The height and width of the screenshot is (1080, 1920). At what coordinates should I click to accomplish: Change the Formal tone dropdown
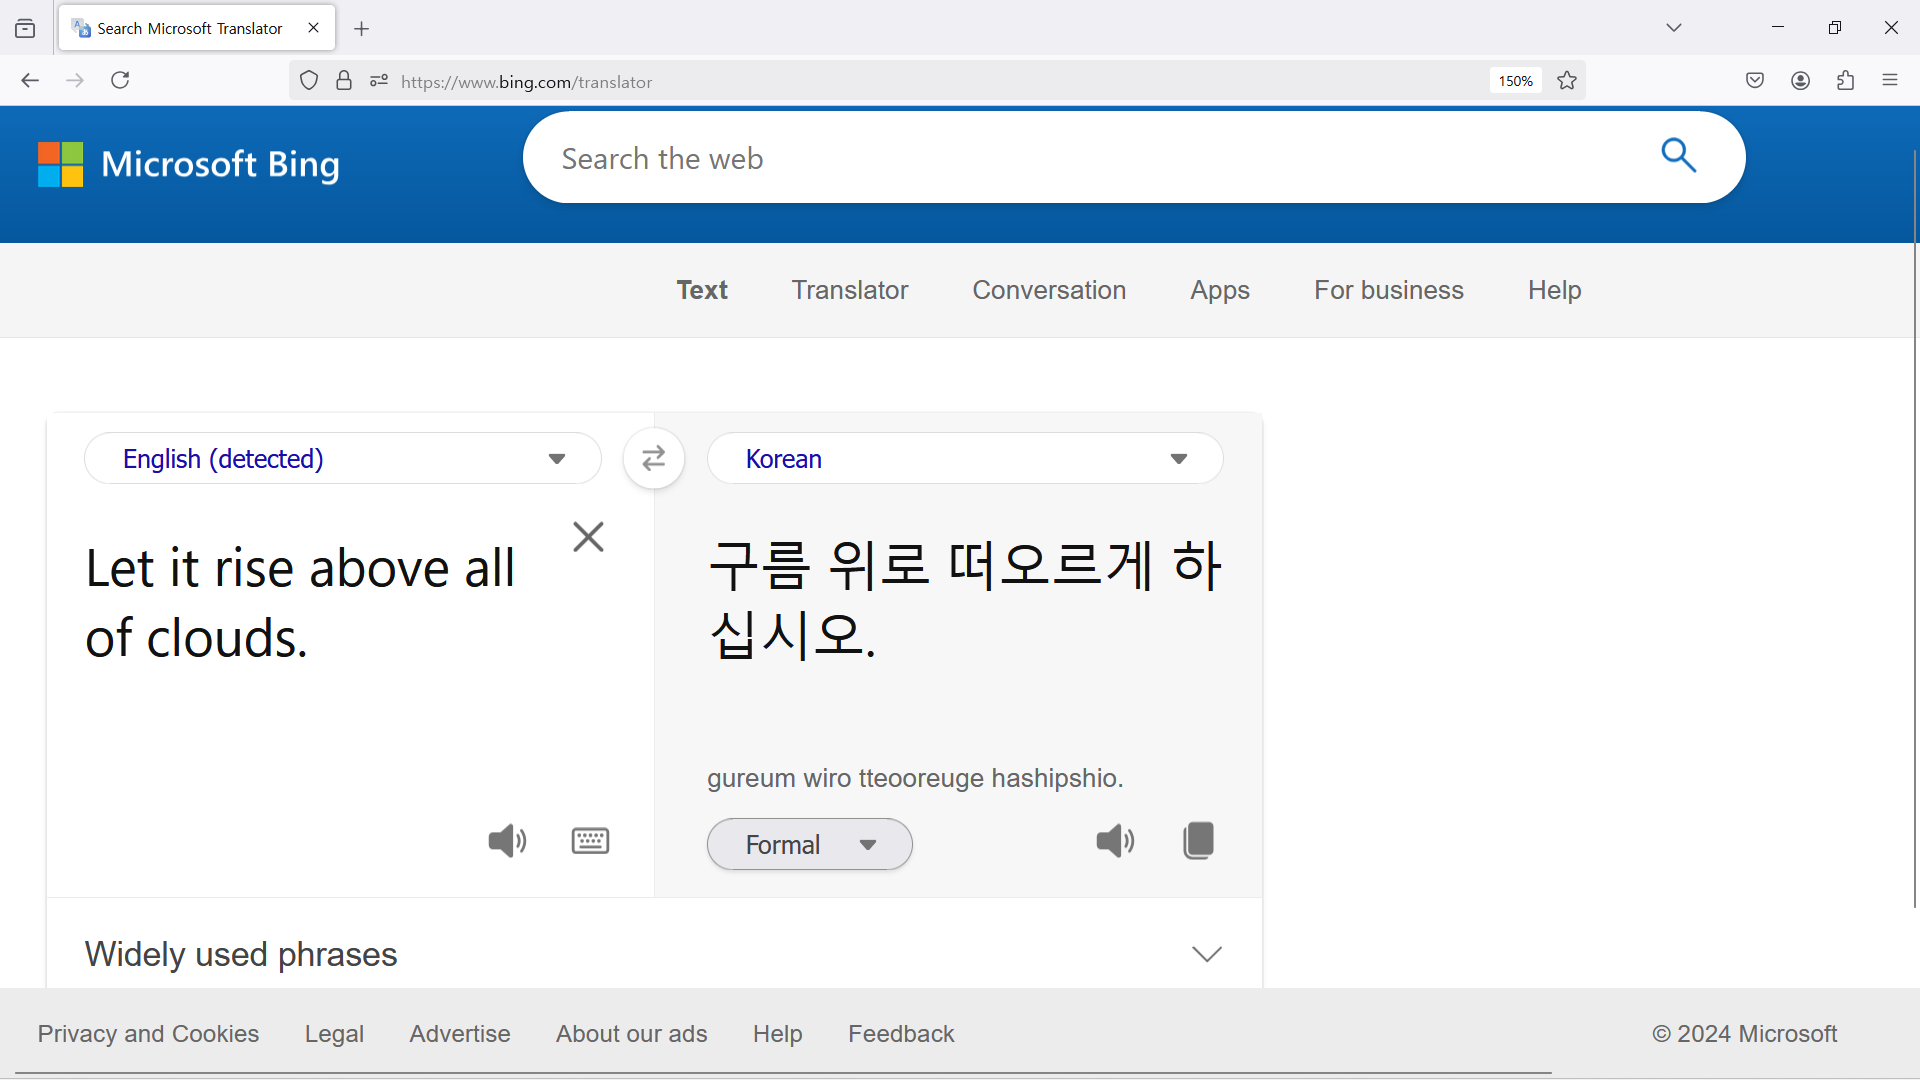click(x=809, y=845)
